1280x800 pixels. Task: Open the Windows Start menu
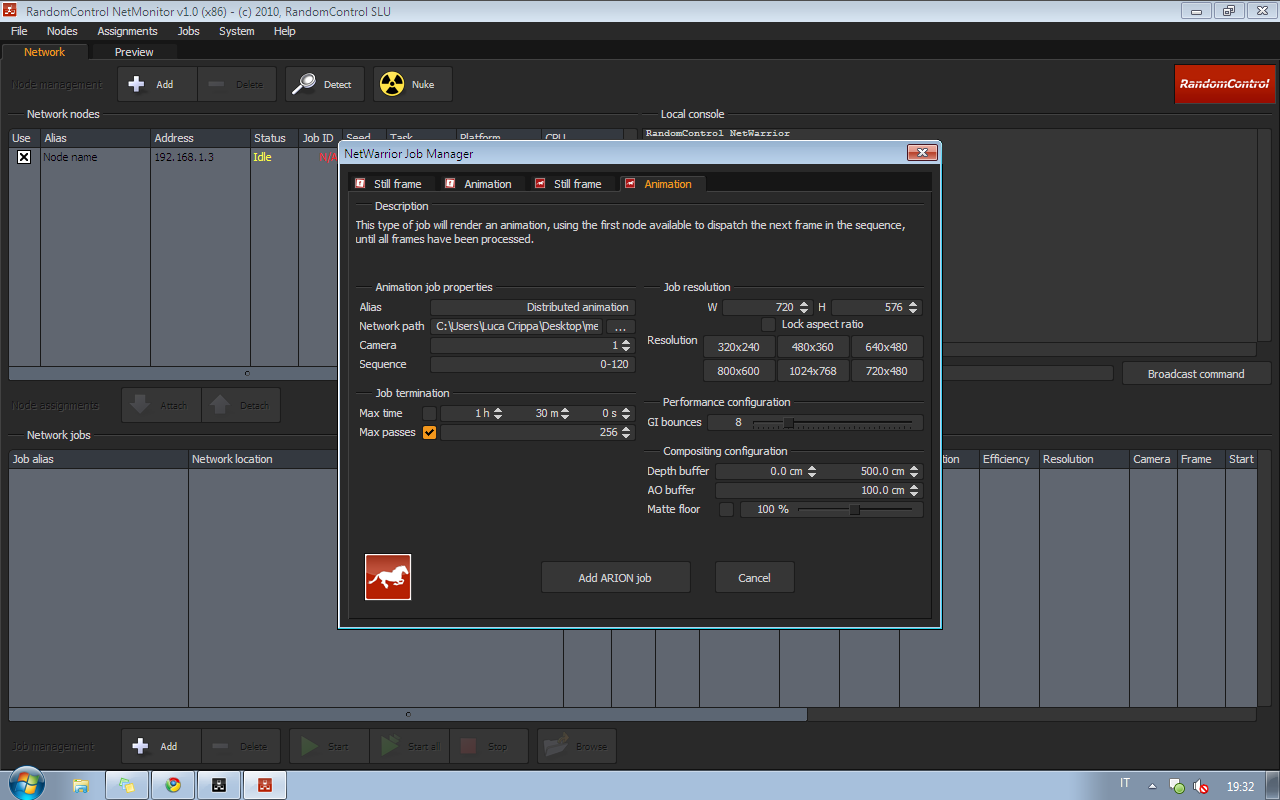pos(24,783)
